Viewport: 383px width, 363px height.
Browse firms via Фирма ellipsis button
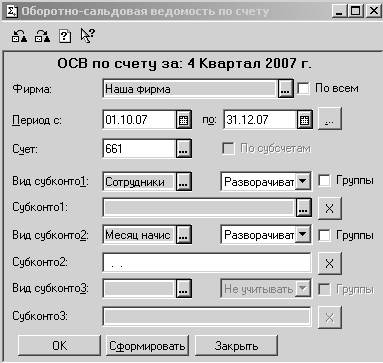click(286, 89)
